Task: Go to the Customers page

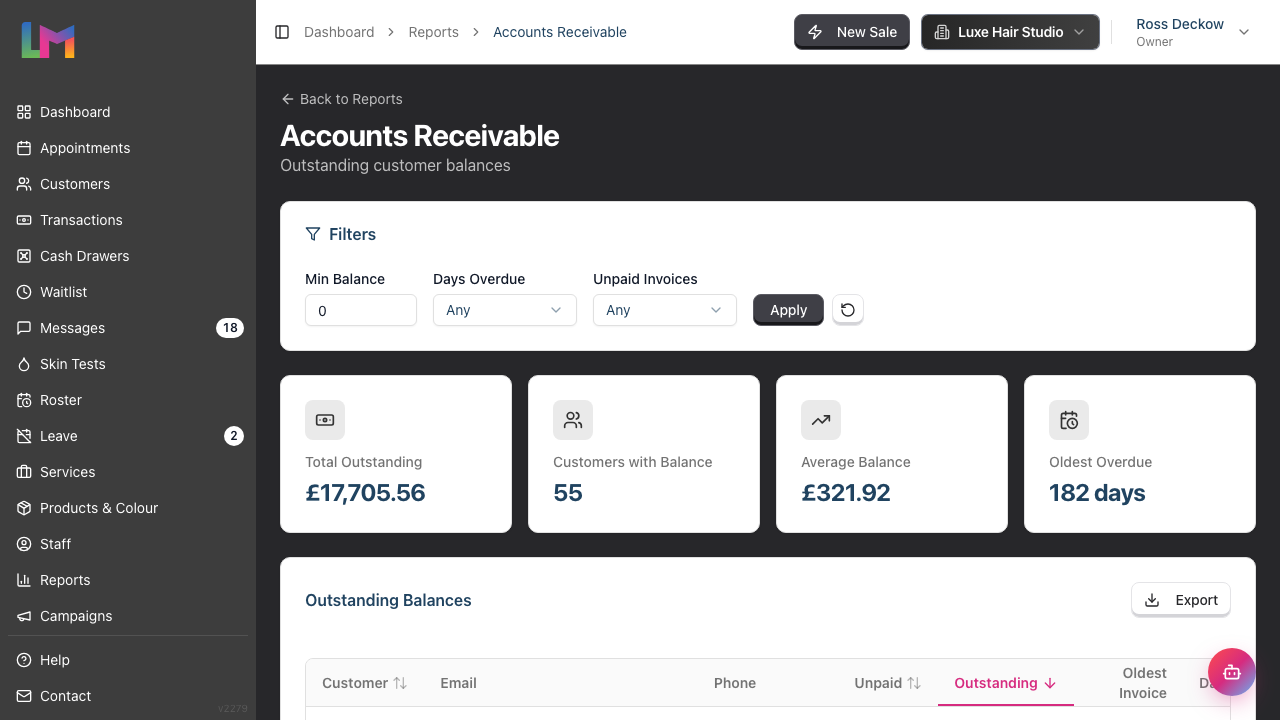Action: coord(128,184)
